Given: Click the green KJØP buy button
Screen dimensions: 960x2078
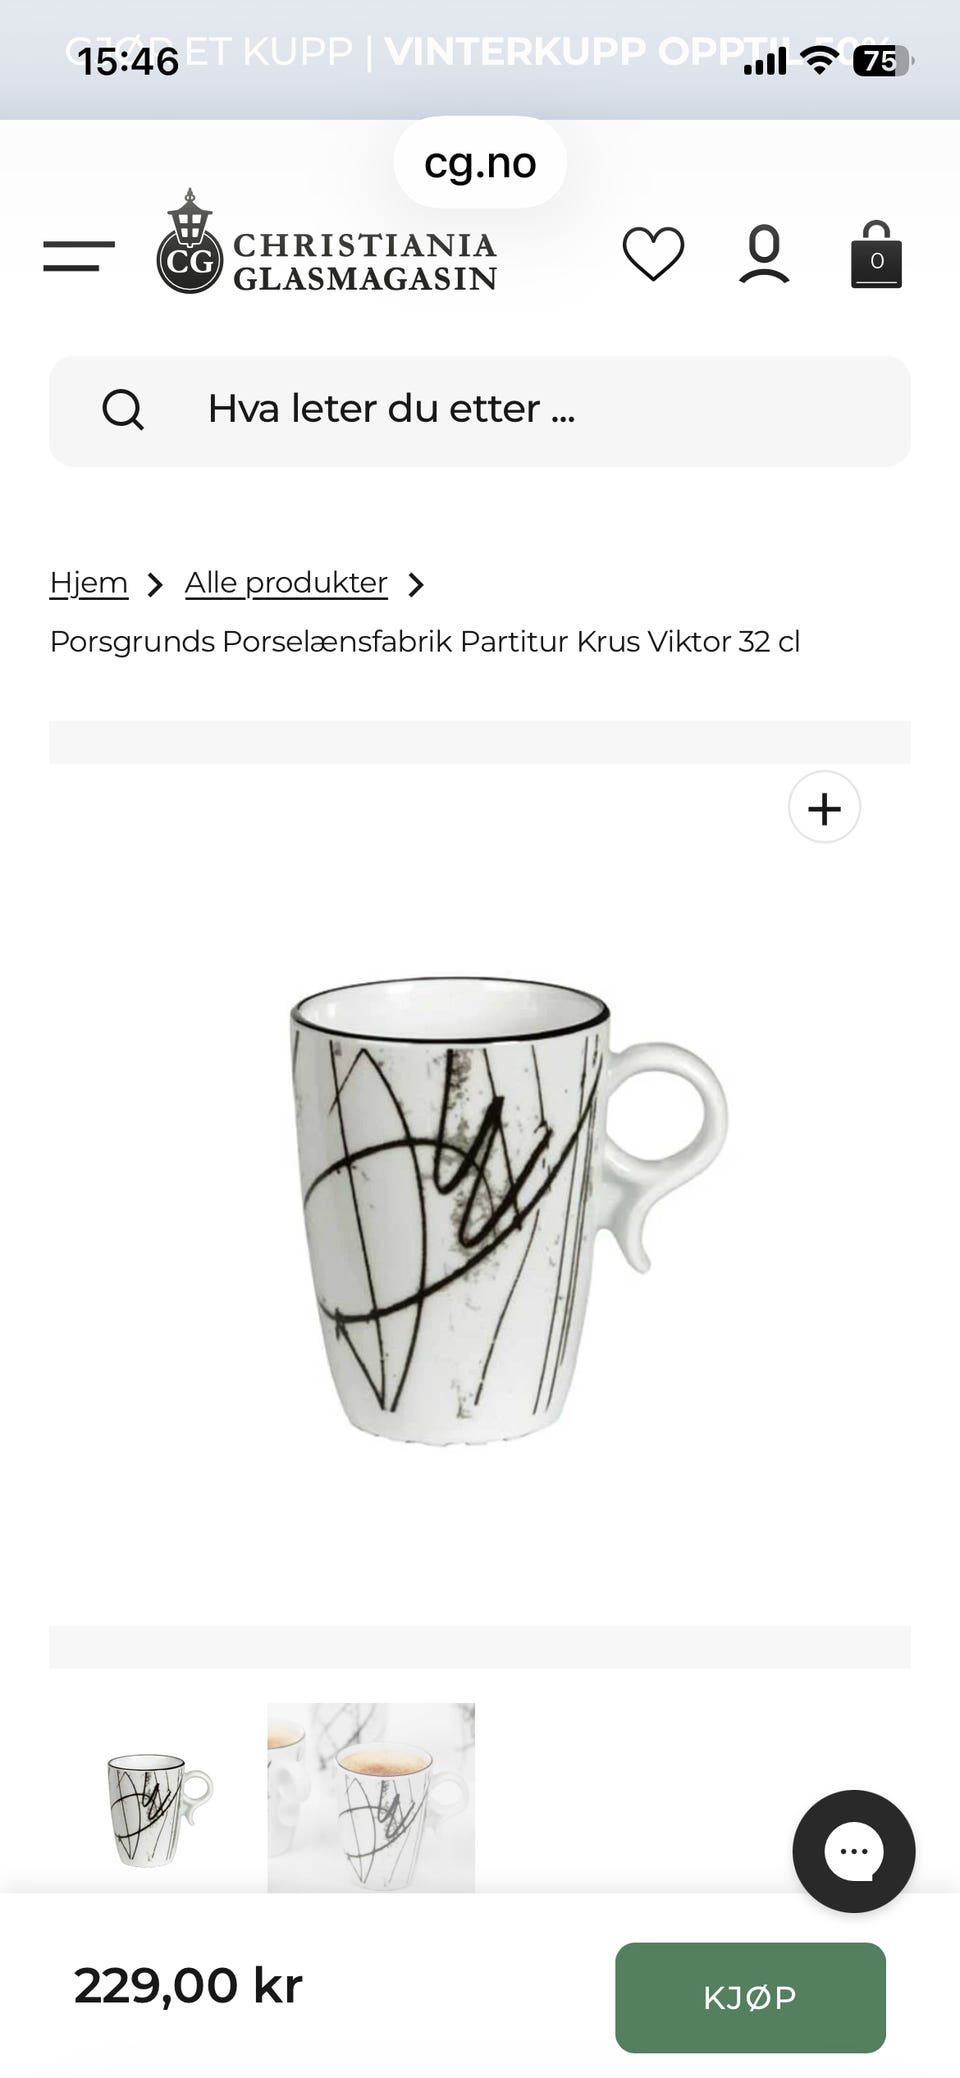Looking at the screenshot, I should coord(750,1998).
